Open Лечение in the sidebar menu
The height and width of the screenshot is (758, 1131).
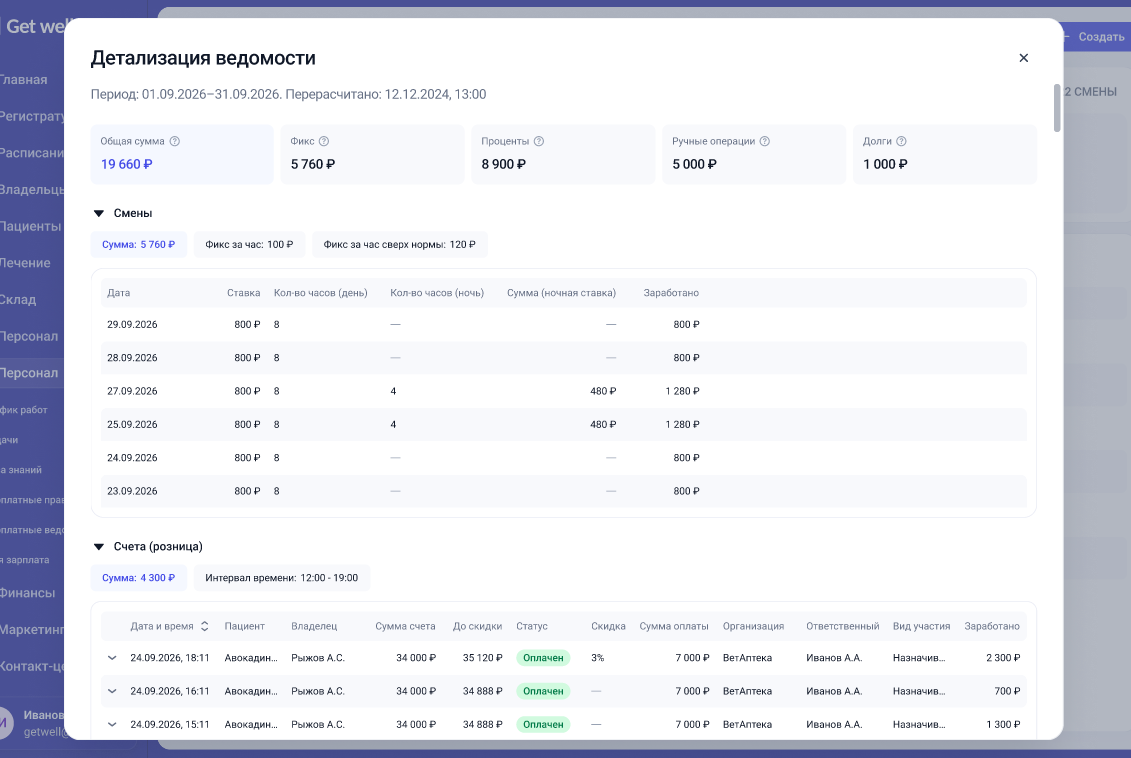(x=25, y=263)
